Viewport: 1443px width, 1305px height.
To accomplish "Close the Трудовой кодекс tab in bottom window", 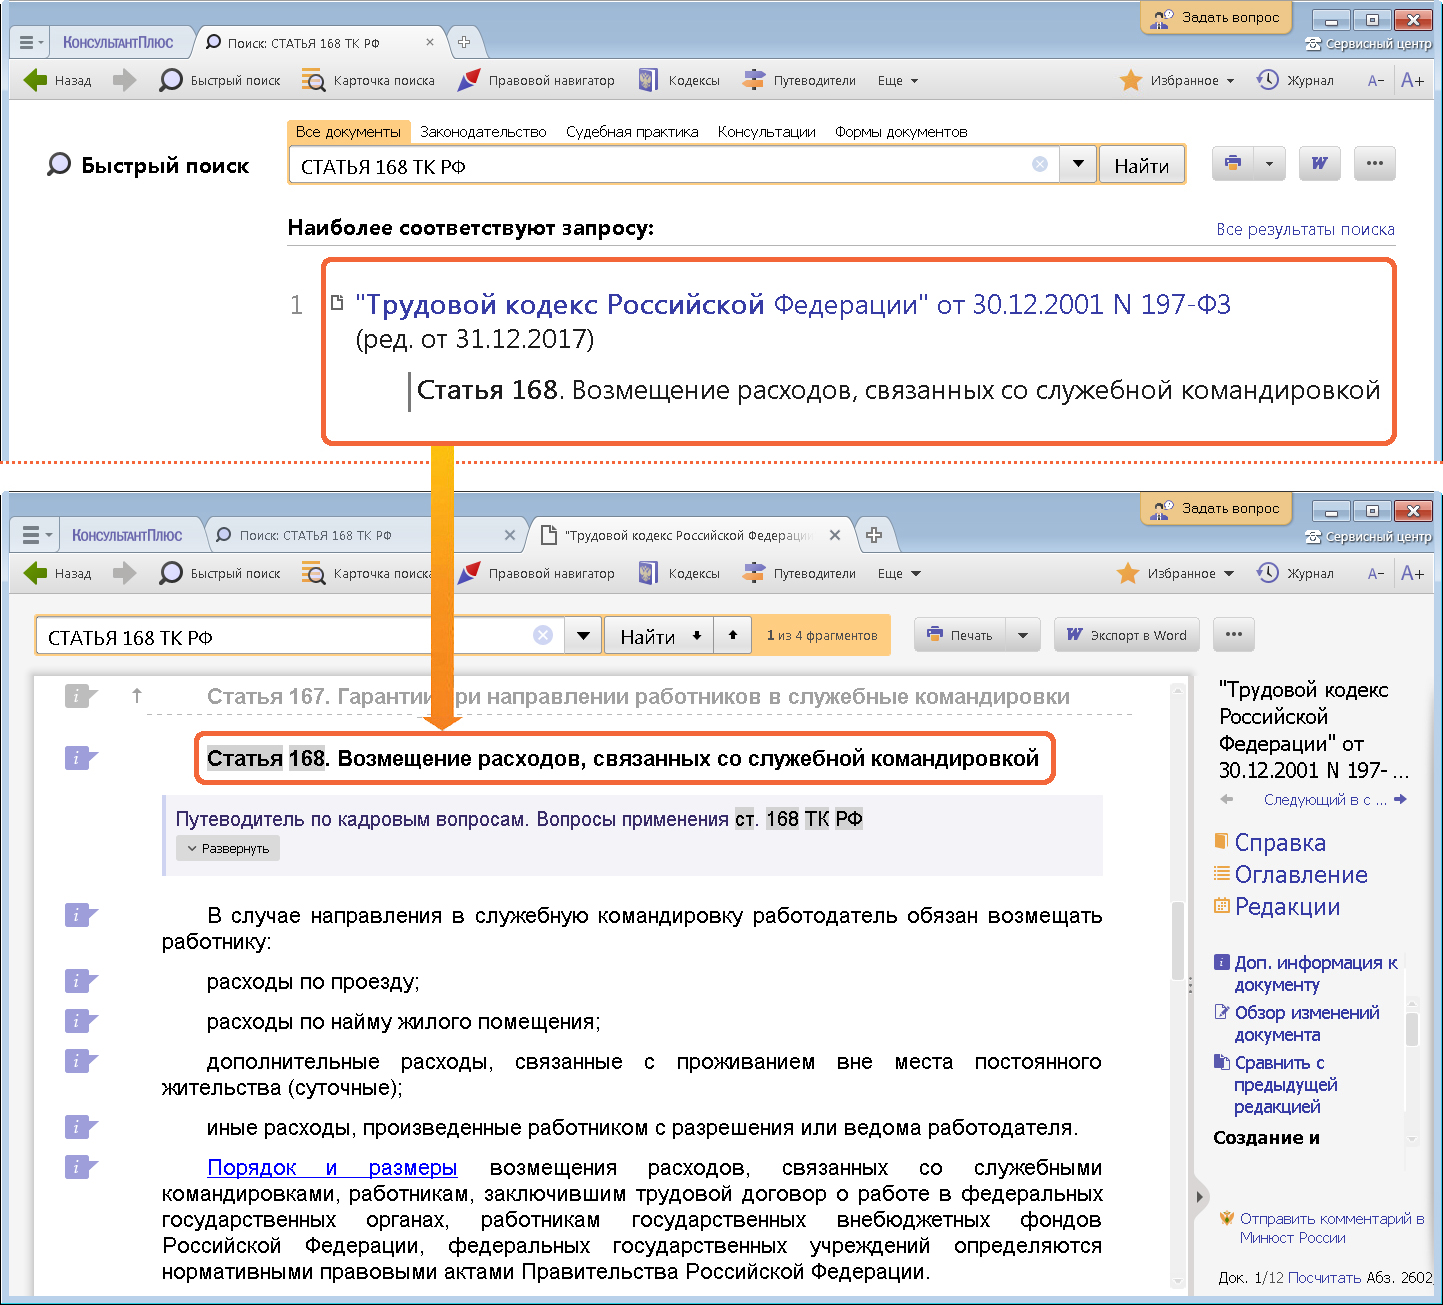I will pyautogui.click(x=835, y=535).
